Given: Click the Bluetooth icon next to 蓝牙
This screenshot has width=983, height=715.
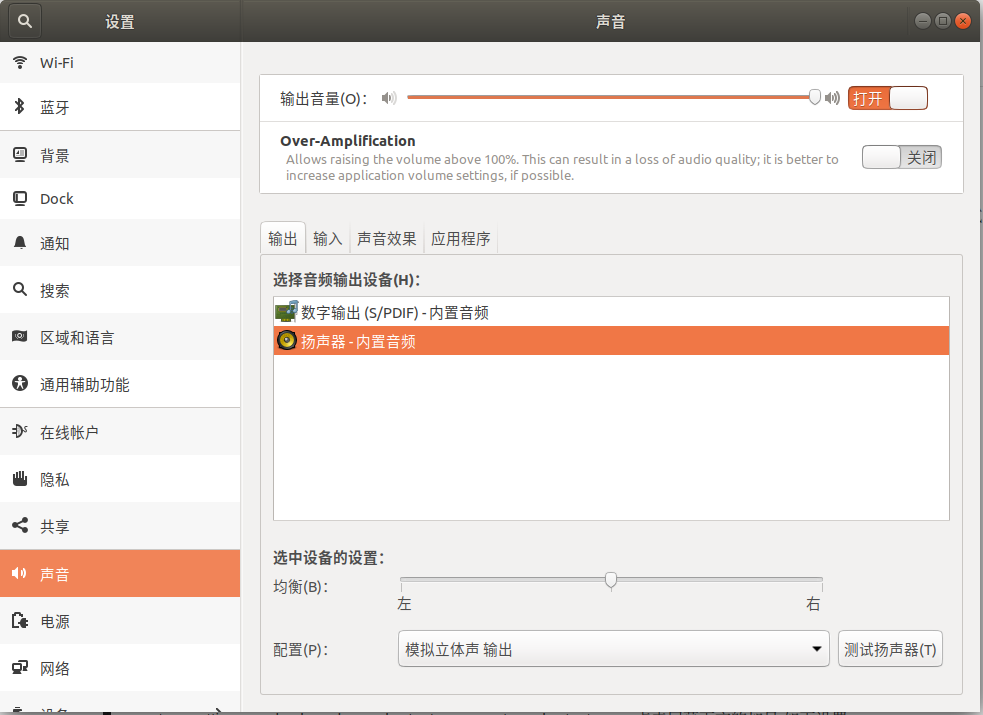Looking at the screenshot, I should pos(19,107).
